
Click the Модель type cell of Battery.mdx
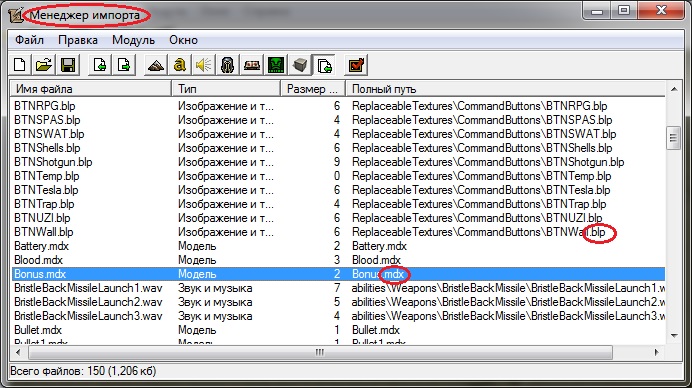[x=197, y=246]
